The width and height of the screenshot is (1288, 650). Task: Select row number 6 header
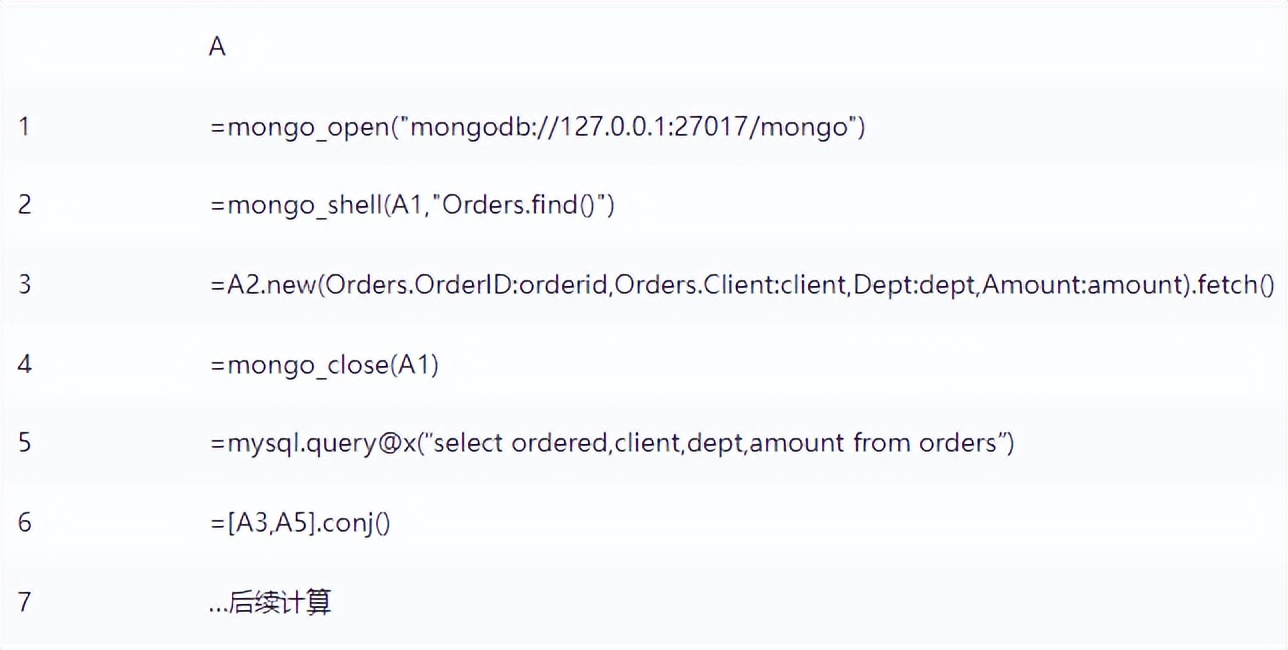(x=24, y=522)
